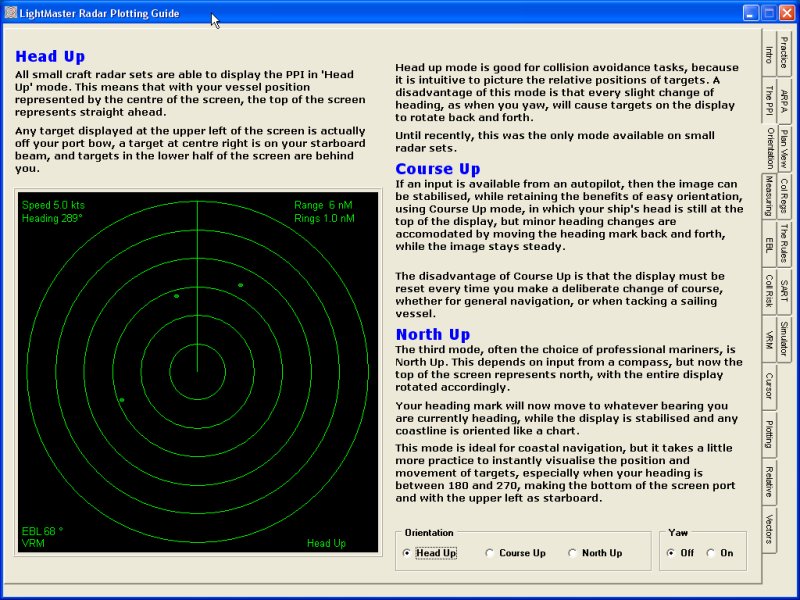Screen dimensions: 800x600
Task: Select the North Up orientation option
Action: pos(572,553)
